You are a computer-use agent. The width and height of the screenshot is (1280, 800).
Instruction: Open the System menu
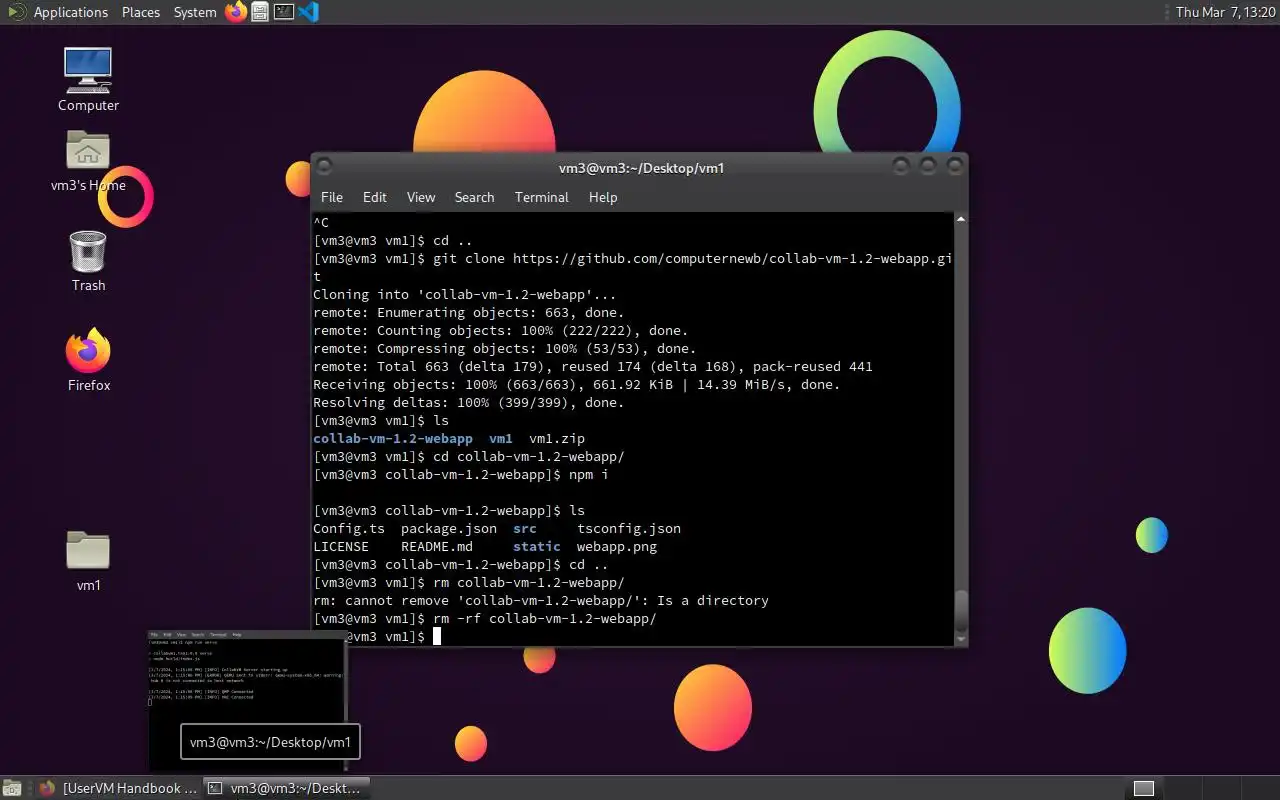195,12
